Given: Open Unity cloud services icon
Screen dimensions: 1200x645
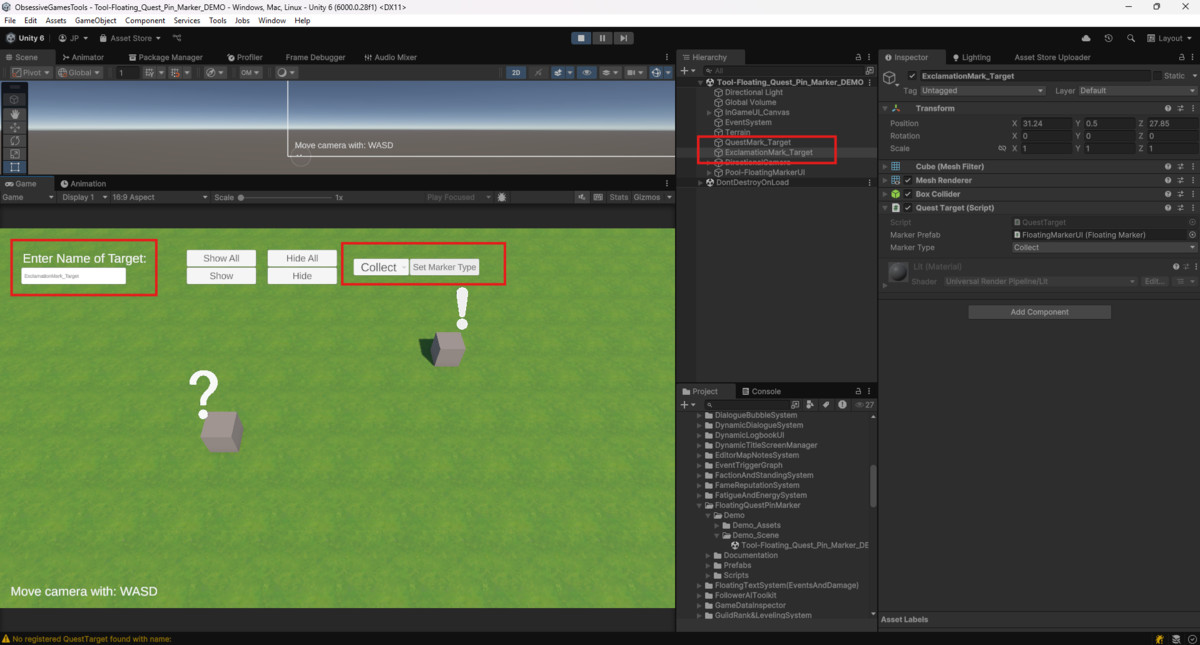Looking at the screenshot, I should (1086, 38).
